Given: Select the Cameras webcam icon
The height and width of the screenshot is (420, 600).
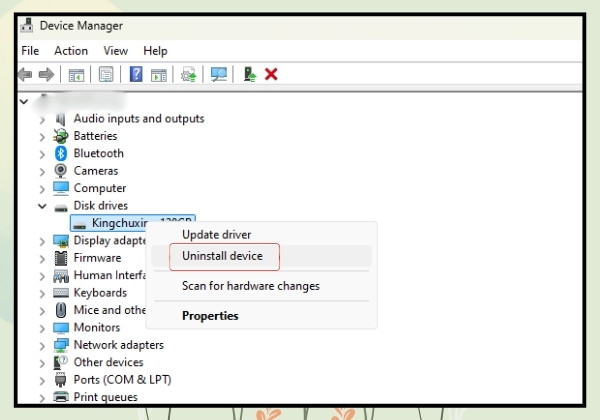Looking at the screenshot, I should tap(60, 171).
